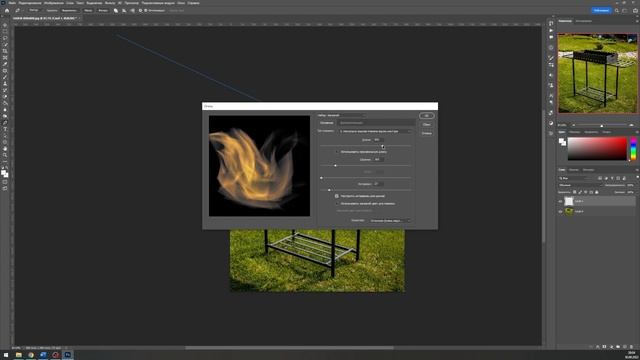Toggle the checkbox in the pen options bar
Image resolution: width=640 pixels, height=360 pixels.
tap(146, 11)
